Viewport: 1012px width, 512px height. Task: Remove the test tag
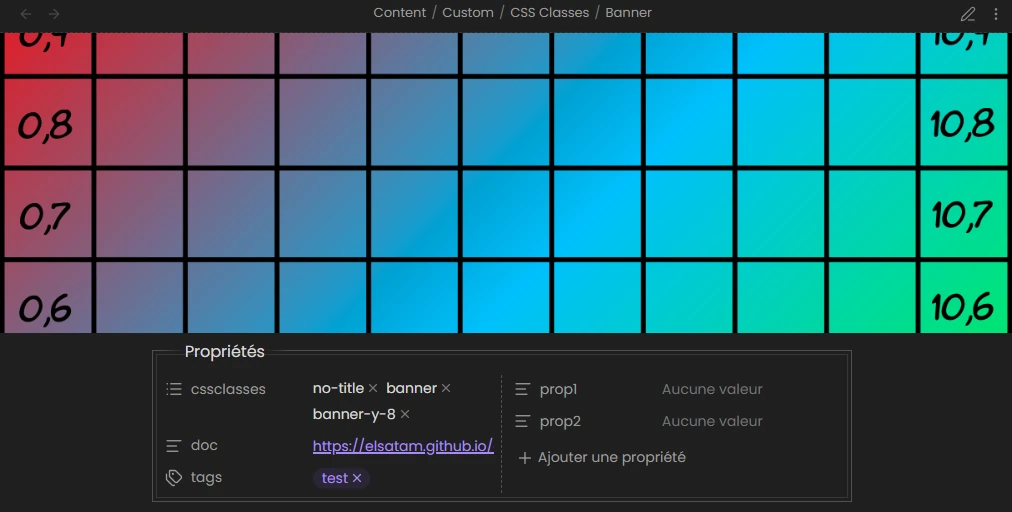click(357, 479)
